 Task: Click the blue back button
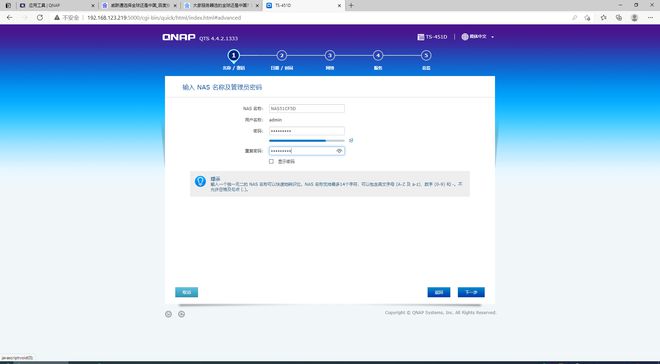click(x=439, y=292)
